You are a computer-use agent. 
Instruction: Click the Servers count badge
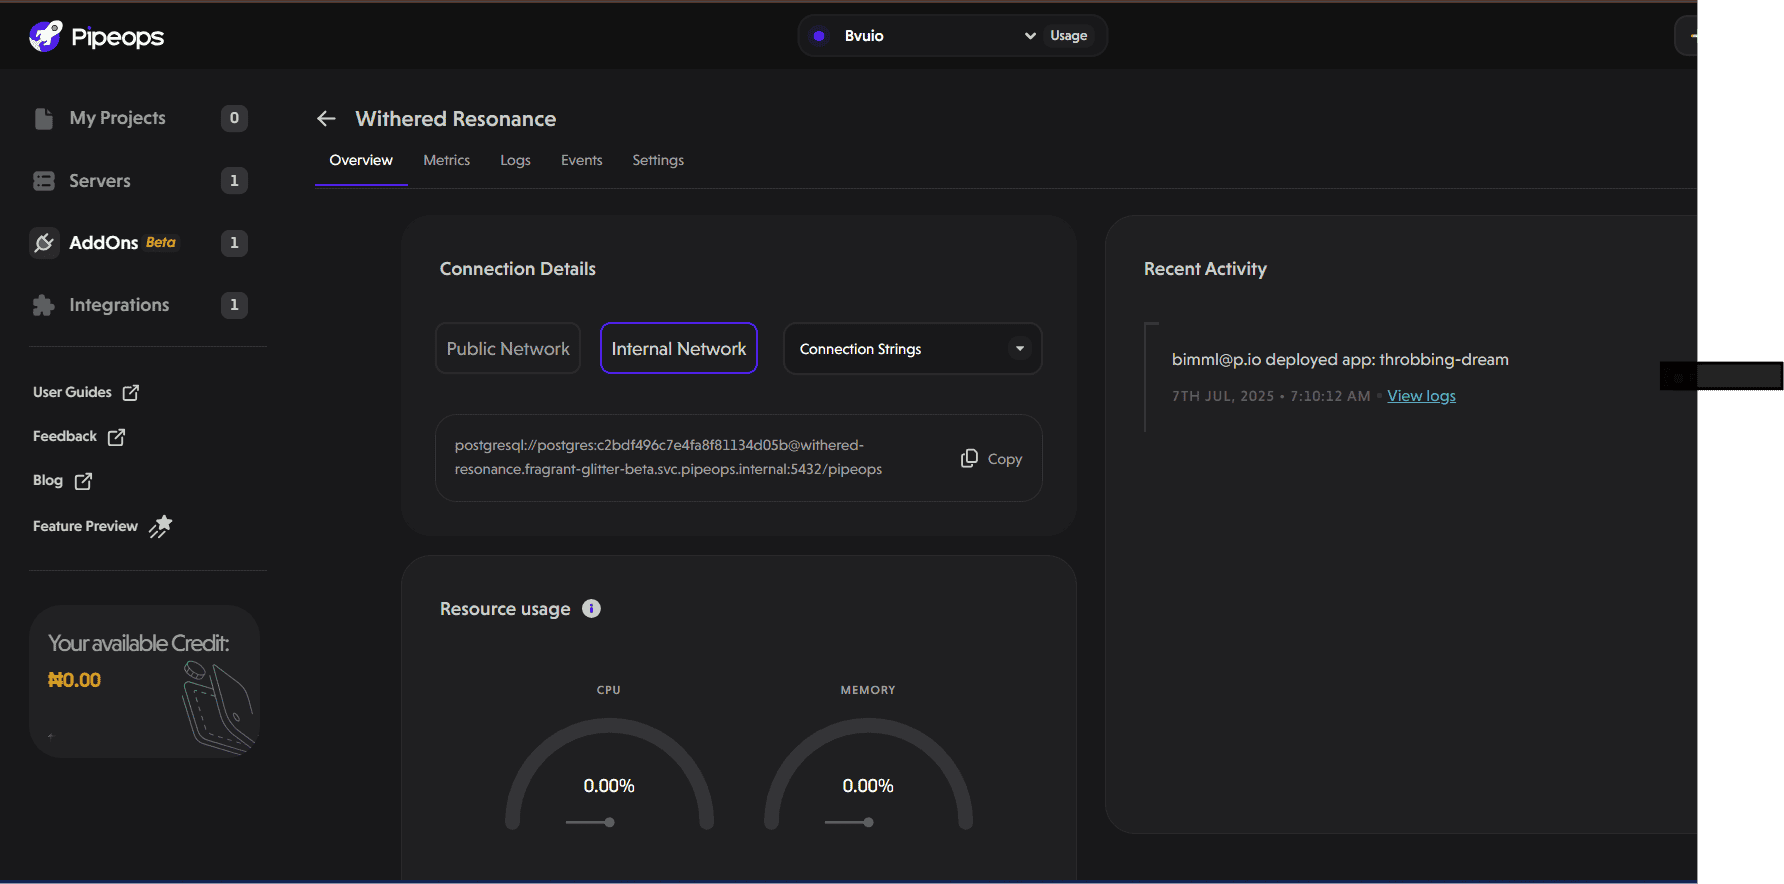[234, 181]
